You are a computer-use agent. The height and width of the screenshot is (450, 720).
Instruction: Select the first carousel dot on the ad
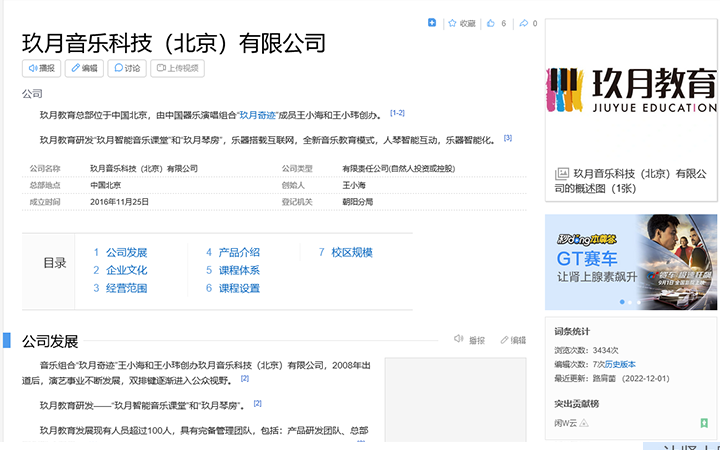point(622,302)
